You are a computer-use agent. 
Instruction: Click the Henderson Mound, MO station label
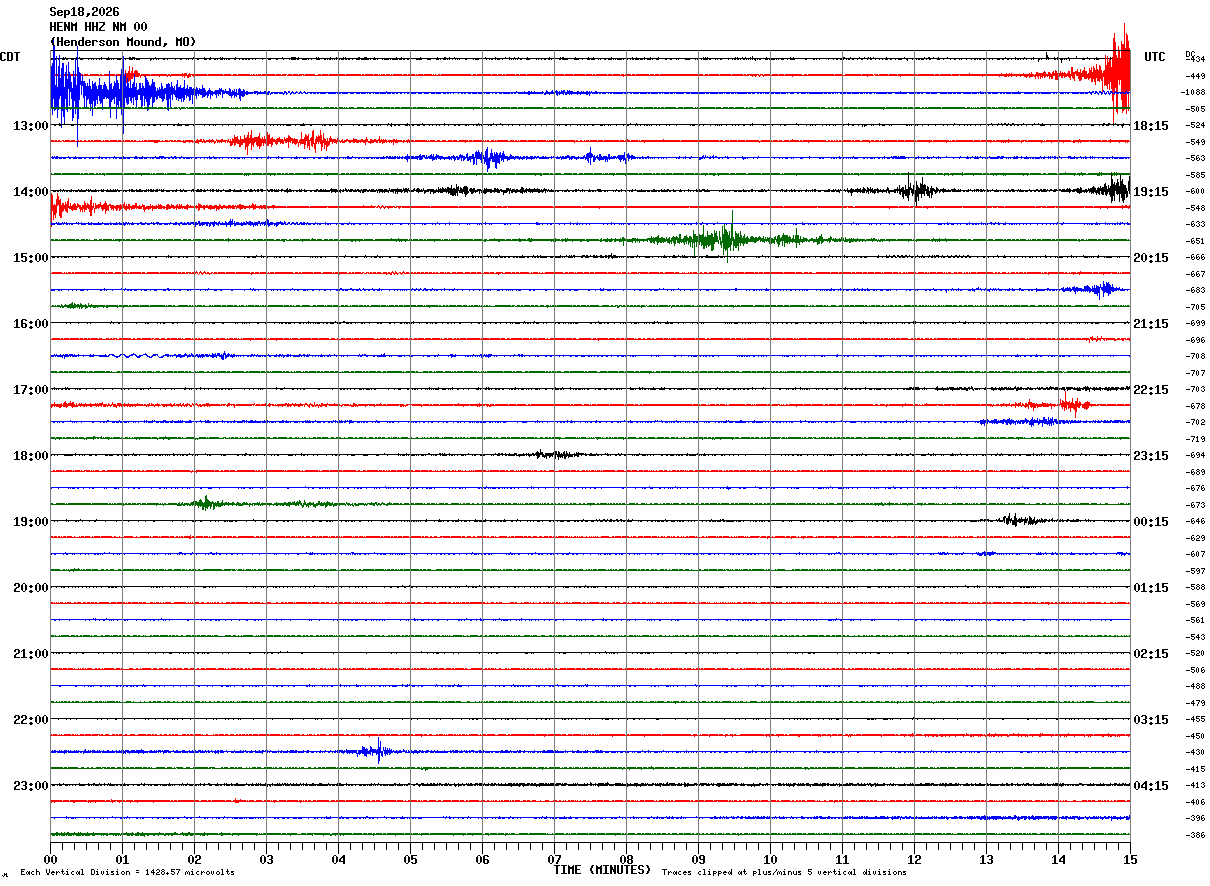[x=123, y=42]
